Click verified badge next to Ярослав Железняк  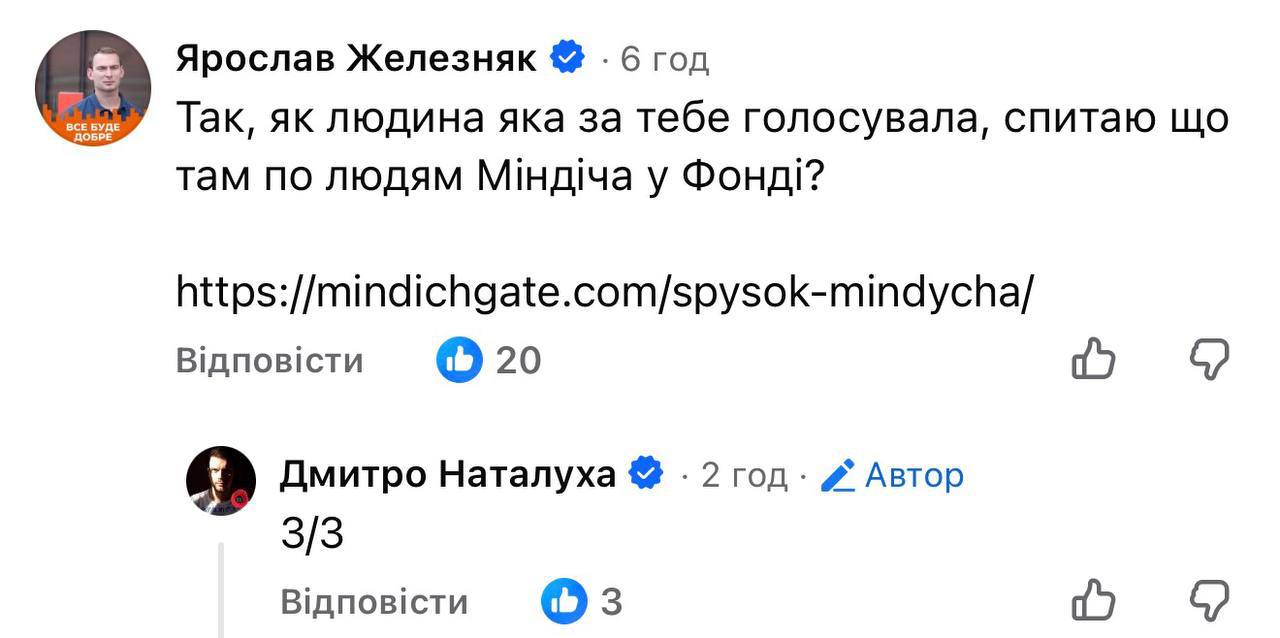point(569,59)
